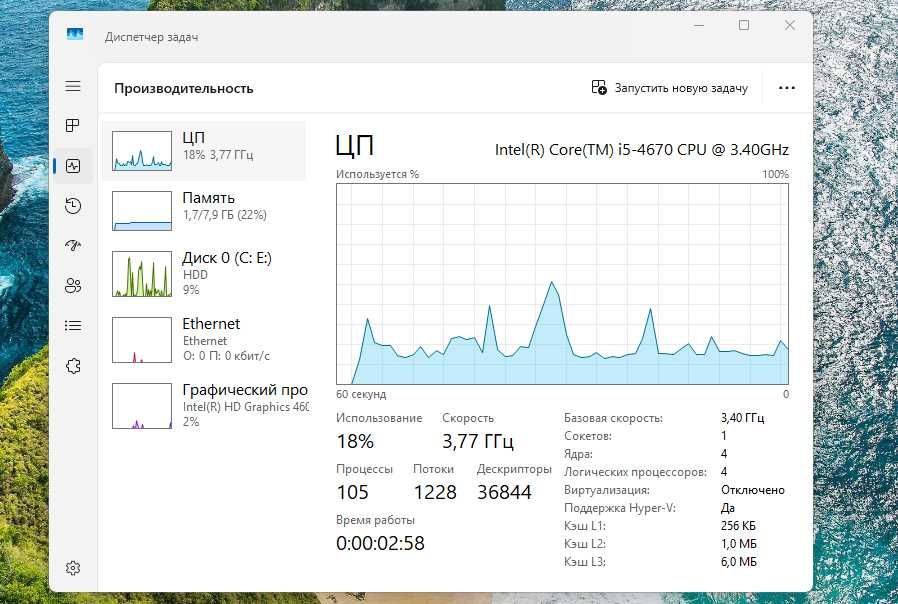Click the '60 секунд' graph axis label
The height and width of the screenshot is (604, 898).
coord(361,394)
